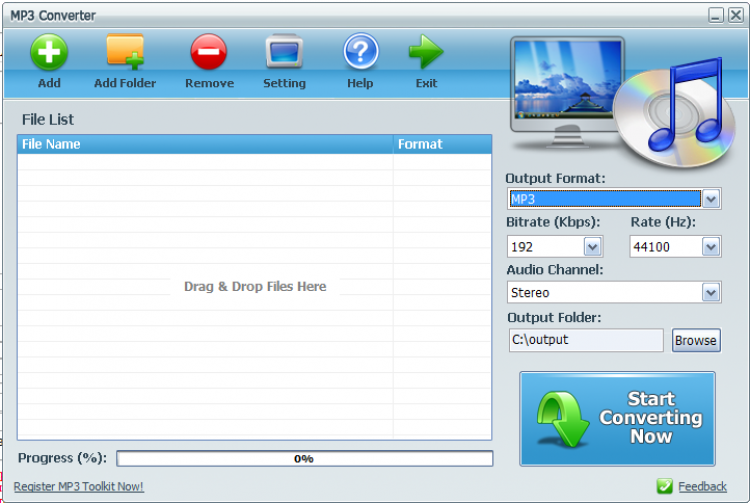The height and width of the screenshot is (503, 750).
Task: Expand the Output Format dropdown arrow
Action: click(711, 199)
